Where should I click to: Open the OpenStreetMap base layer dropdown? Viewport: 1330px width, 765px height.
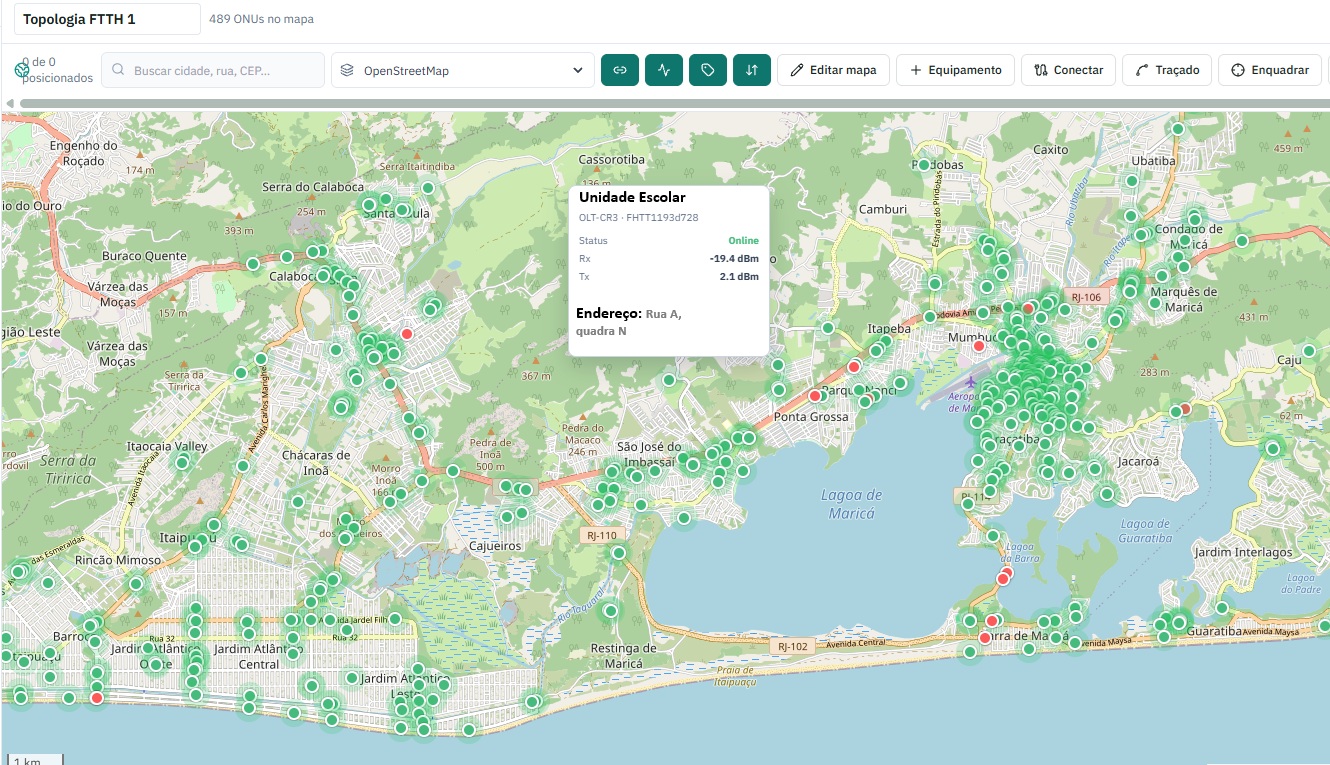463,70
